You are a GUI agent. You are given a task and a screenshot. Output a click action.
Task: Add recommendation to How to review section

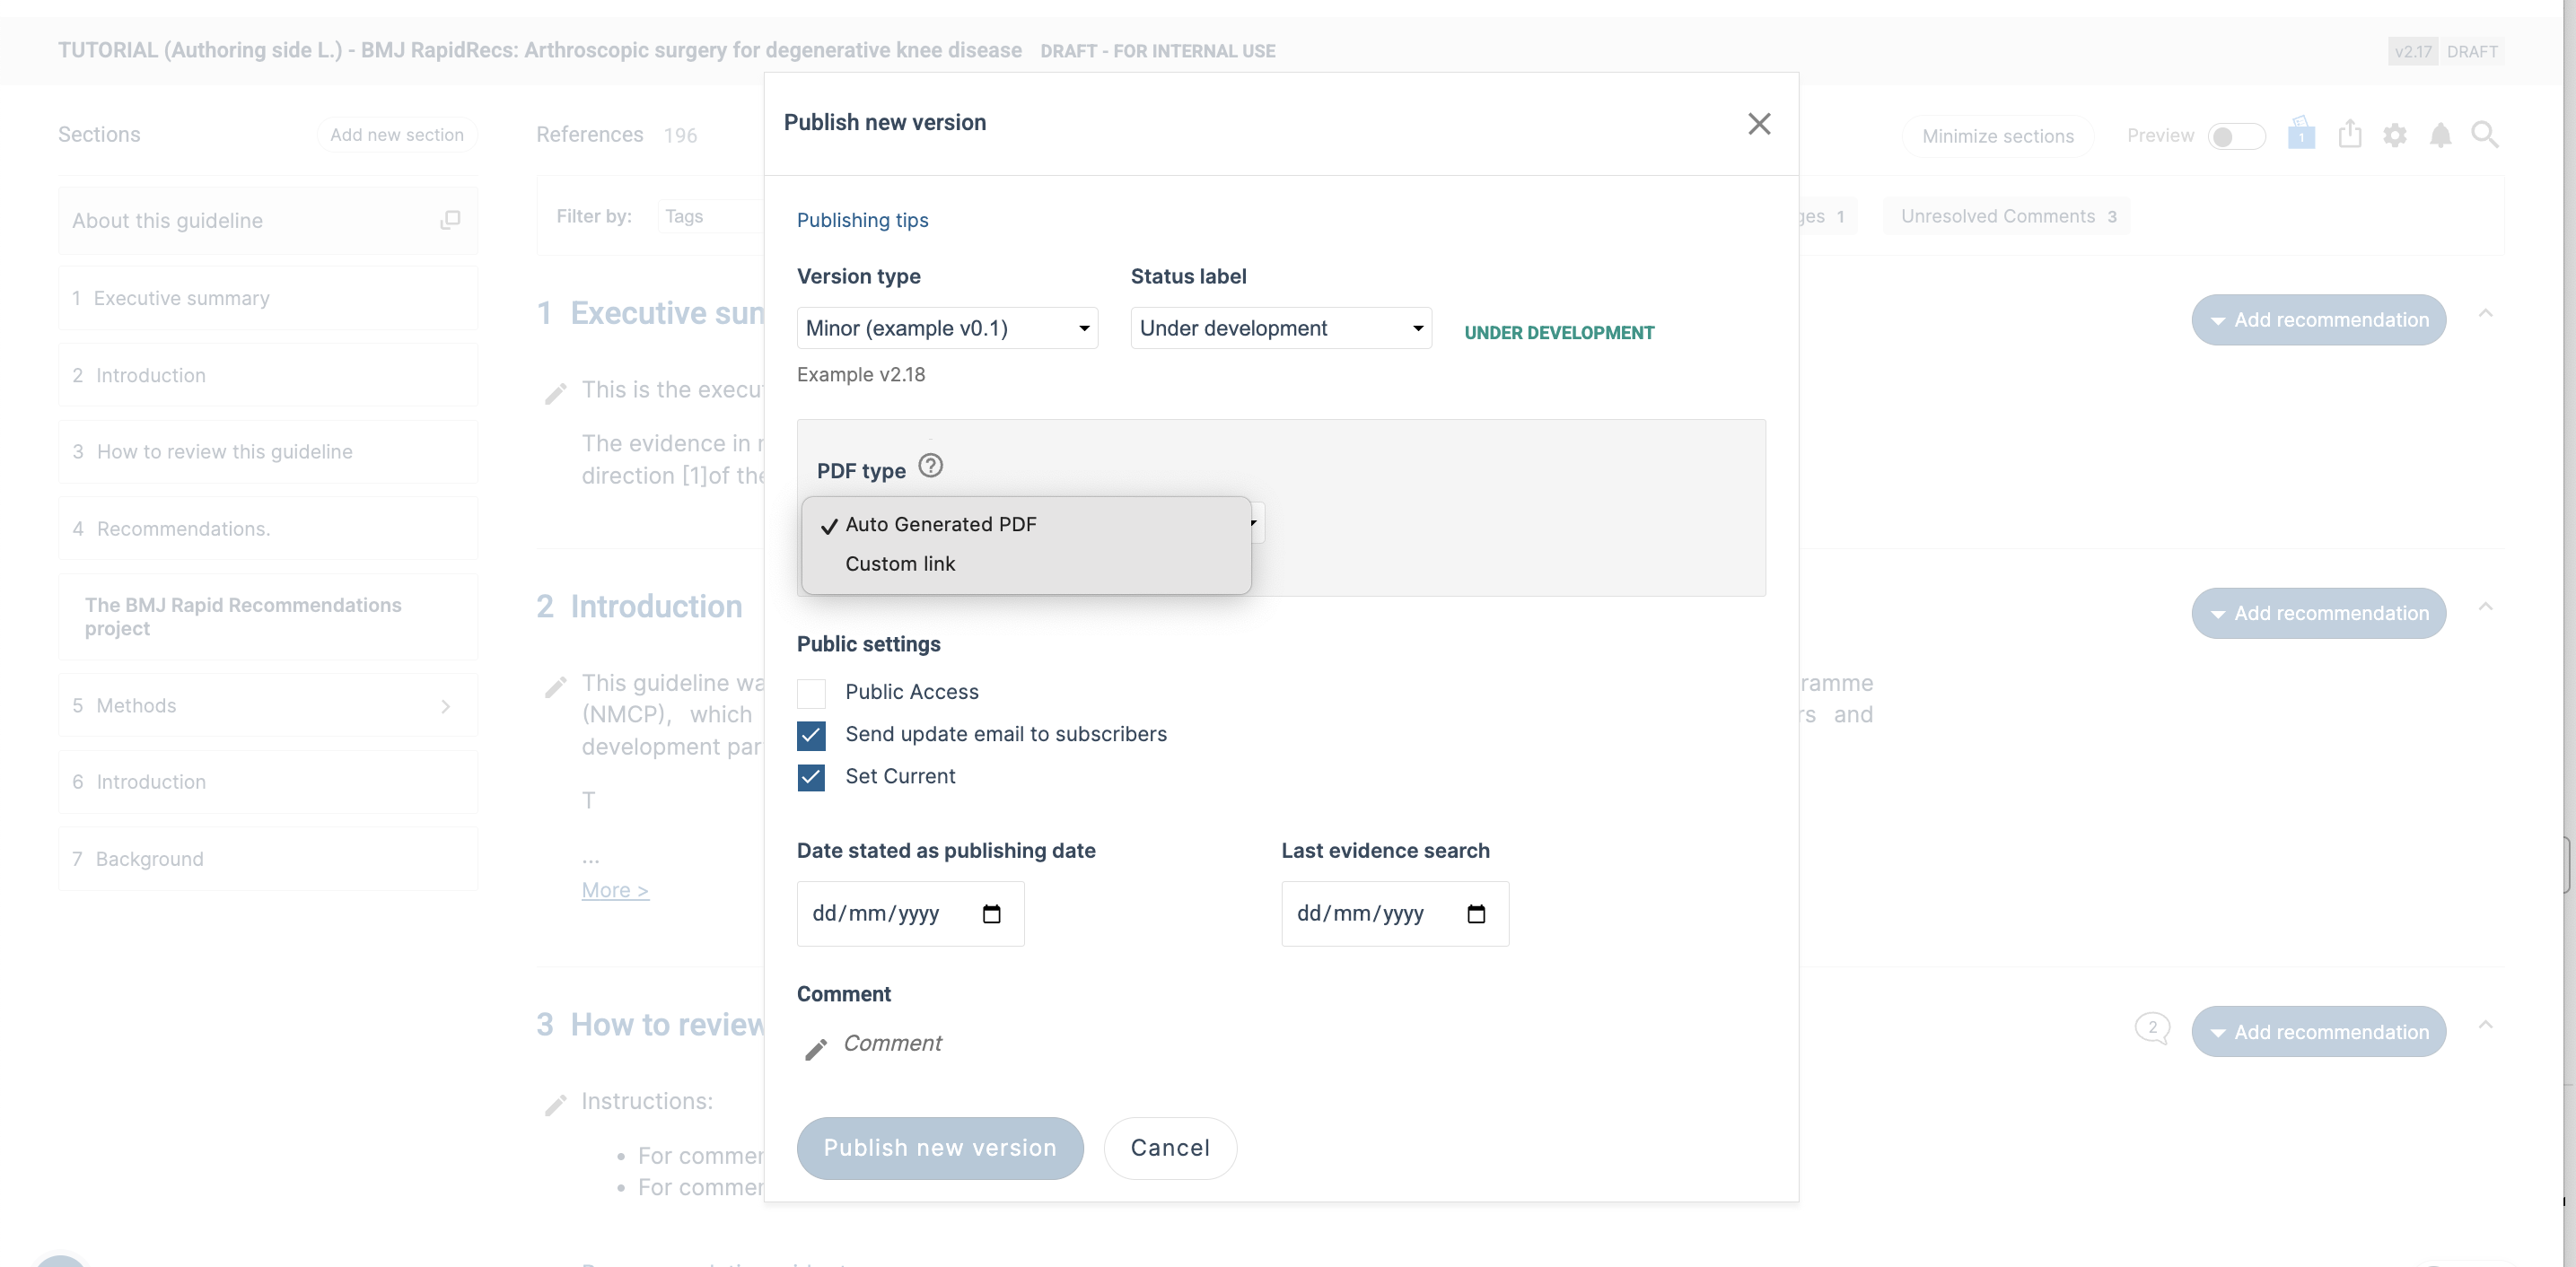(x=2318, y=1032)
